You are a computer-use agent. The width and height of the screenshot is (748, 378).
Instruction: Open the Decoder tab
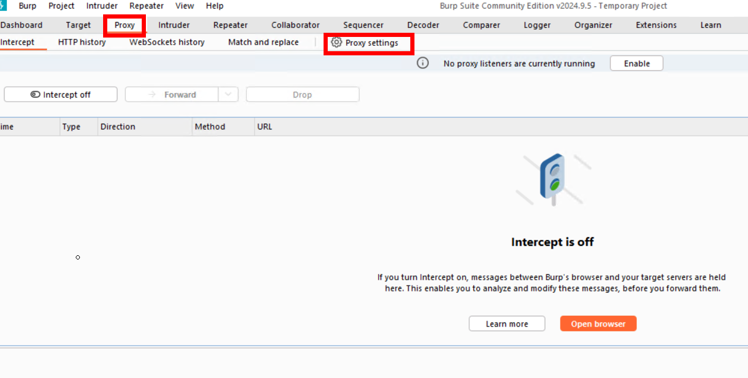coord(423,25)
